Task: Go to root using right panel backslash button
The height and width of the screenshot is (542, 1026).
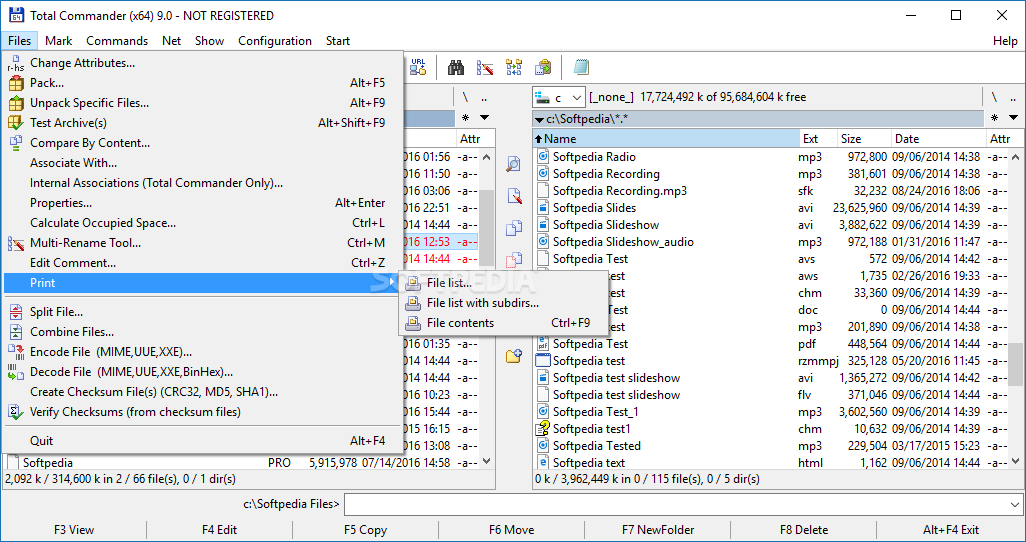Action: [x=994, y=98]
